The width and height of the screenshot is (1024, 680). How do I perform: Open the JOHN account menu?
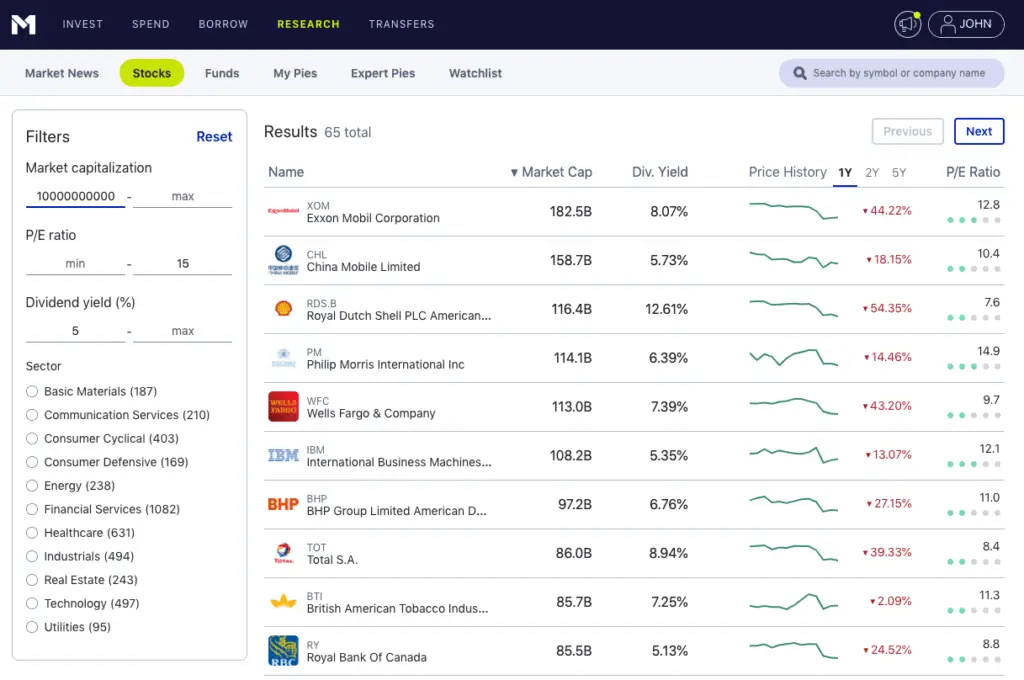(x=966, y=24)
